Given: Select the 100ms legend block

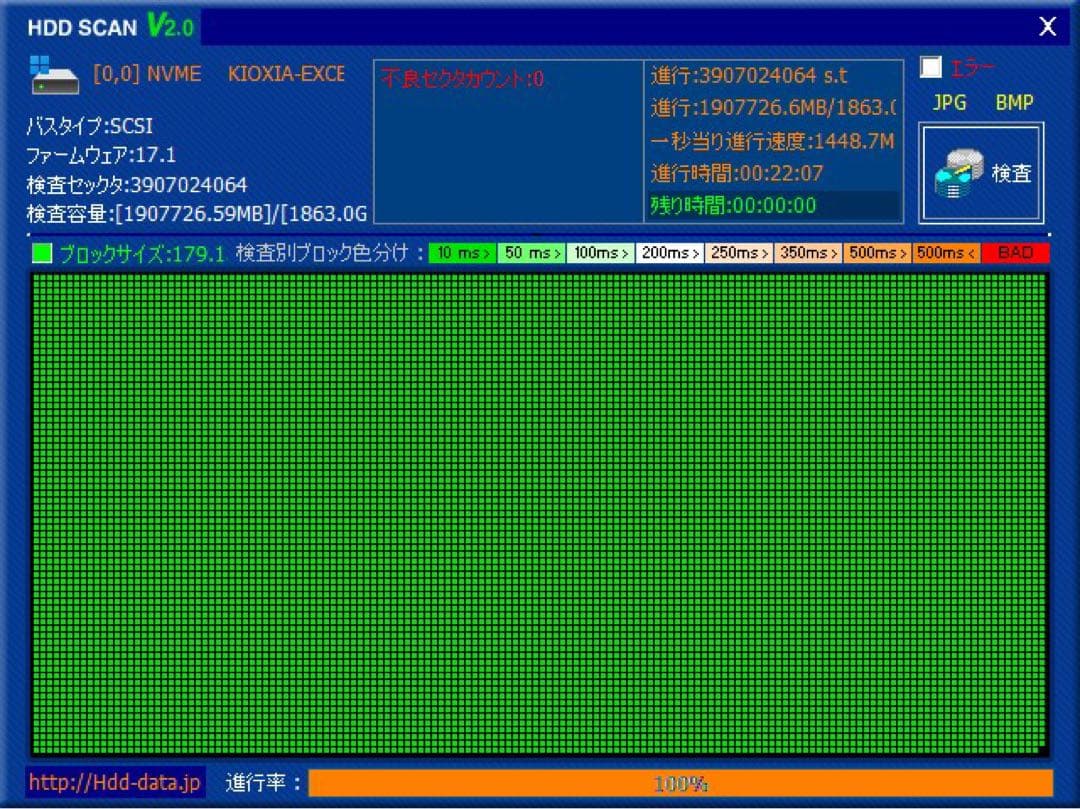Looking at the screenshot, I should coord(600,253).
